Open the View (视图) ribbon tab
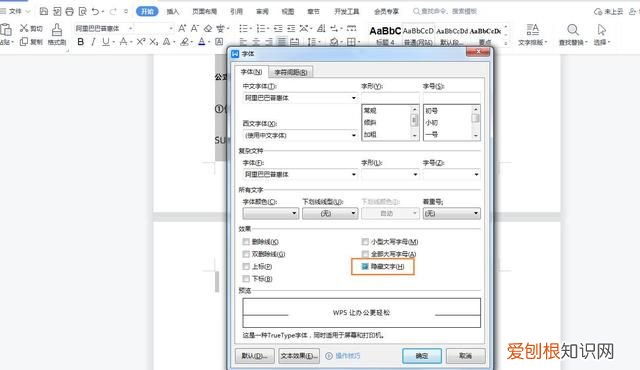Screen dimensions: 640x370 (x=288, y=11)
